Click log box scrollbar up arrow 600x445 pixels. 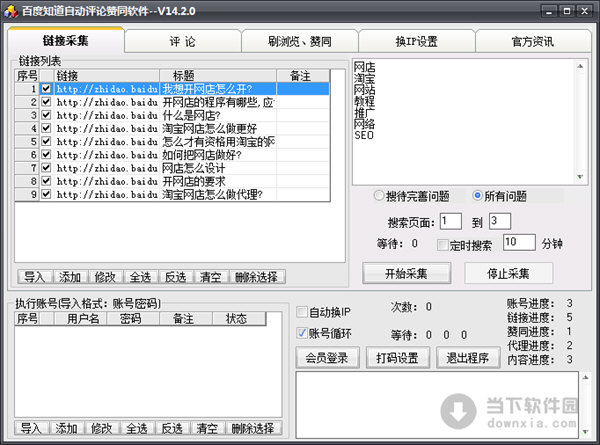[585, 377]
